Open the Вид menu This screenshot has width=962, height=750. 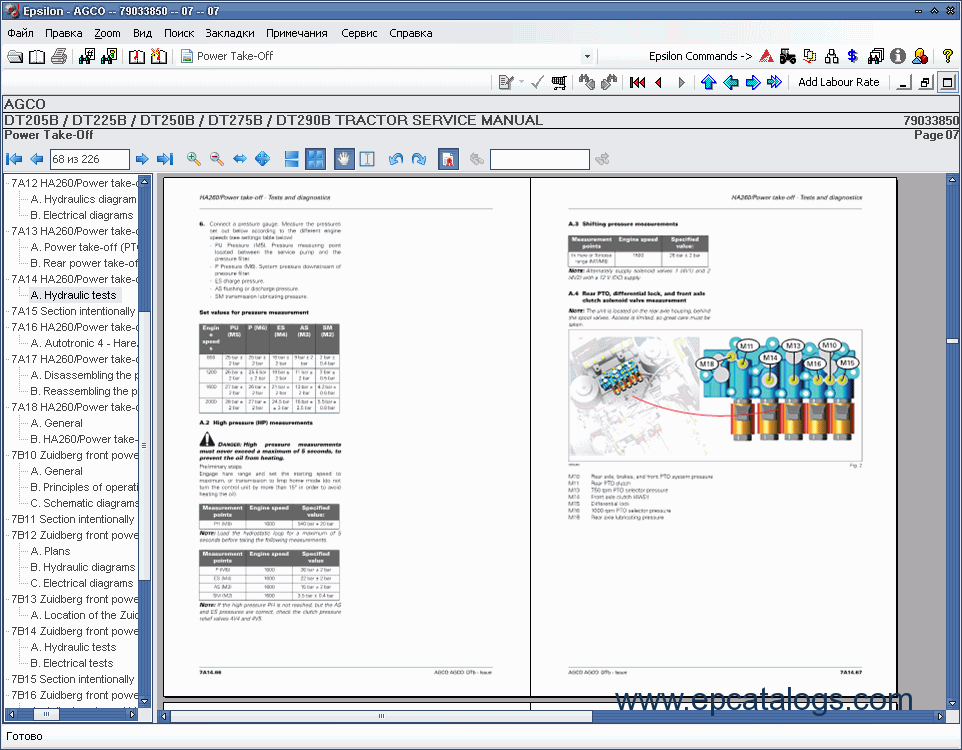(x=142, y=33)
